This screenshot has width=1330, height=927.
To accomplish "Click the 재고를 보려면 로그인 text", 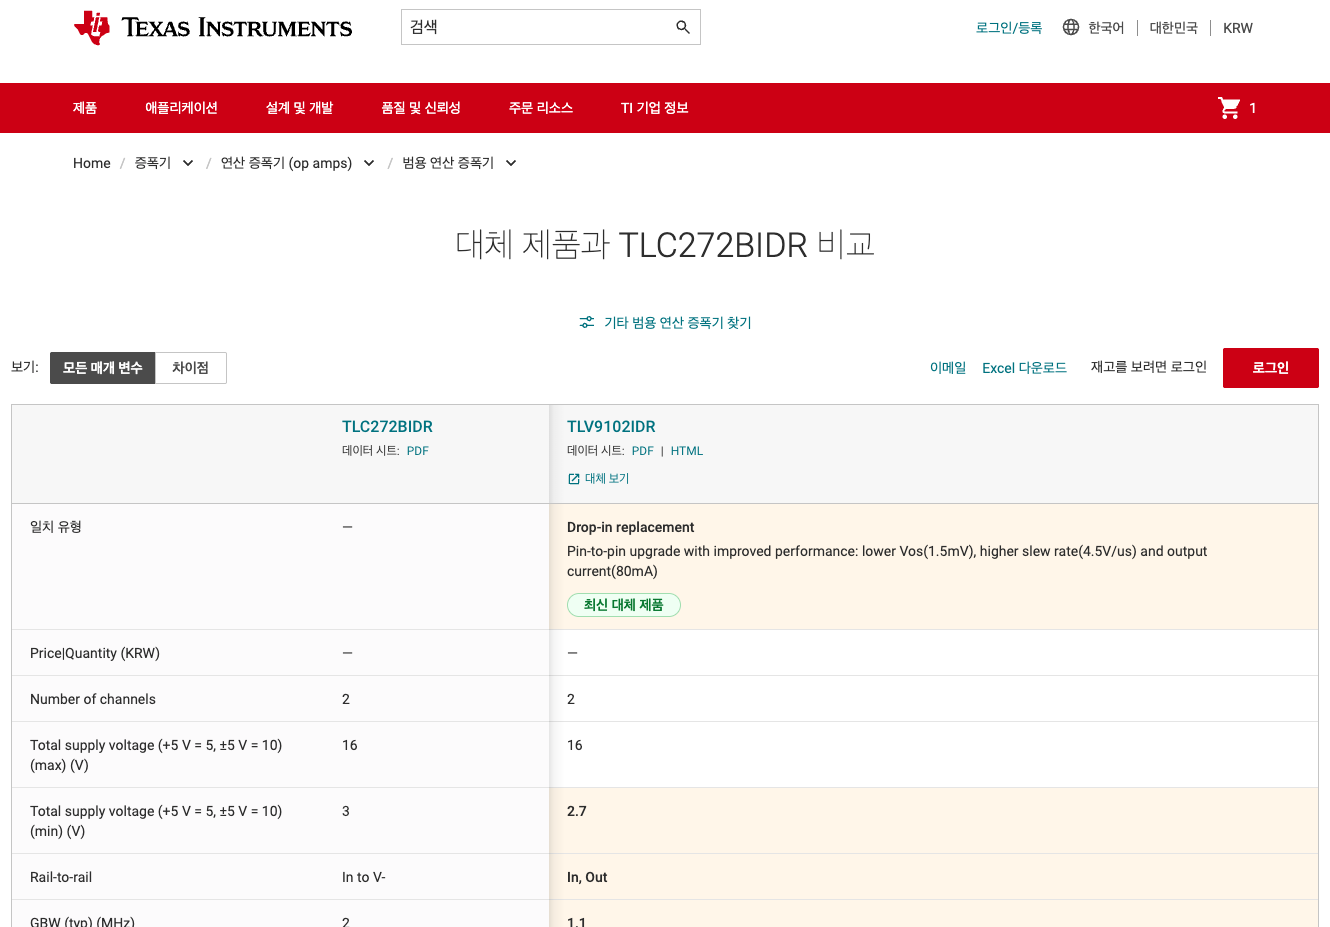I will (x=1149, y=367).
